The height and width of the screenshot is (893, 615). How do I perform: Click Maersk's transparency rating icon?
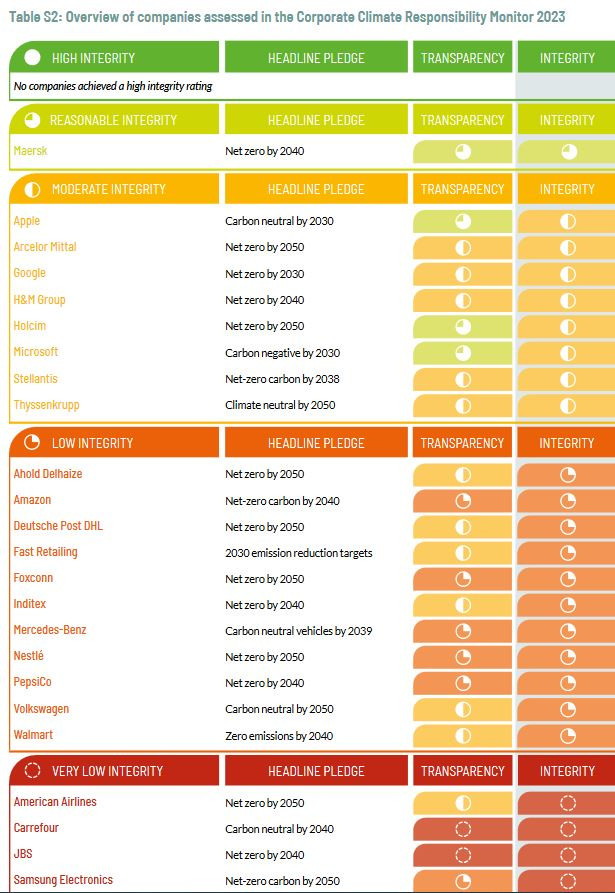[463, 152]
